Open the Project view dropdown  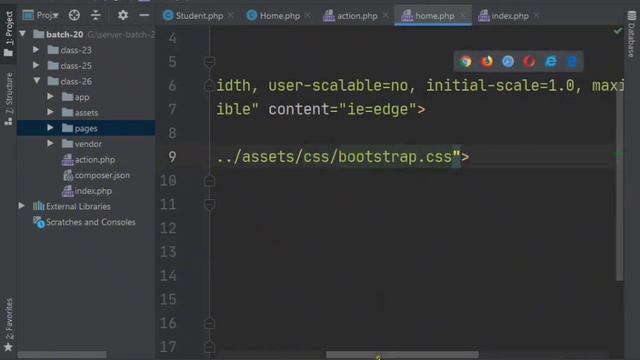(x=41, y=16)
